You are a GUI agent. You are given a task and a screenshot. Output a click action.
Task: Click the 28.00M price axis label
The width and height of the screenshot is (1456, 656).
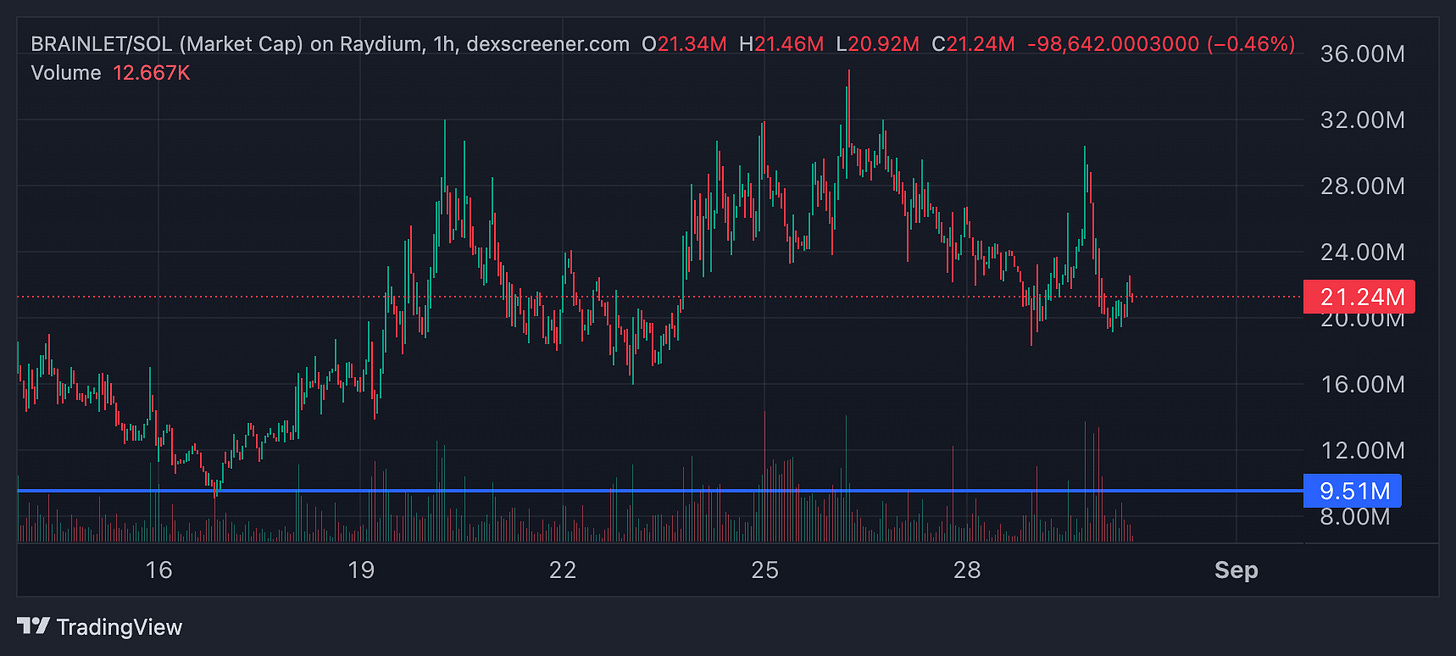tap(1362, 186)
